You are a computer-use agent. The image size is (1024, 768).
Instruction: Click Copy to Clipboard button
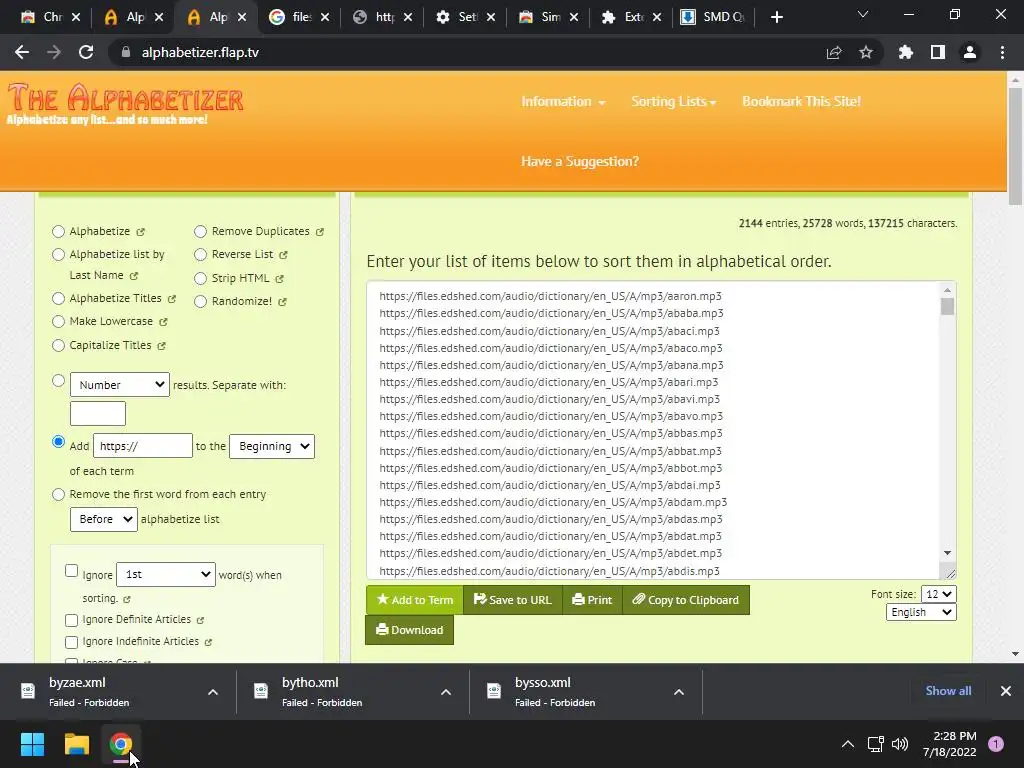point(686,600)
